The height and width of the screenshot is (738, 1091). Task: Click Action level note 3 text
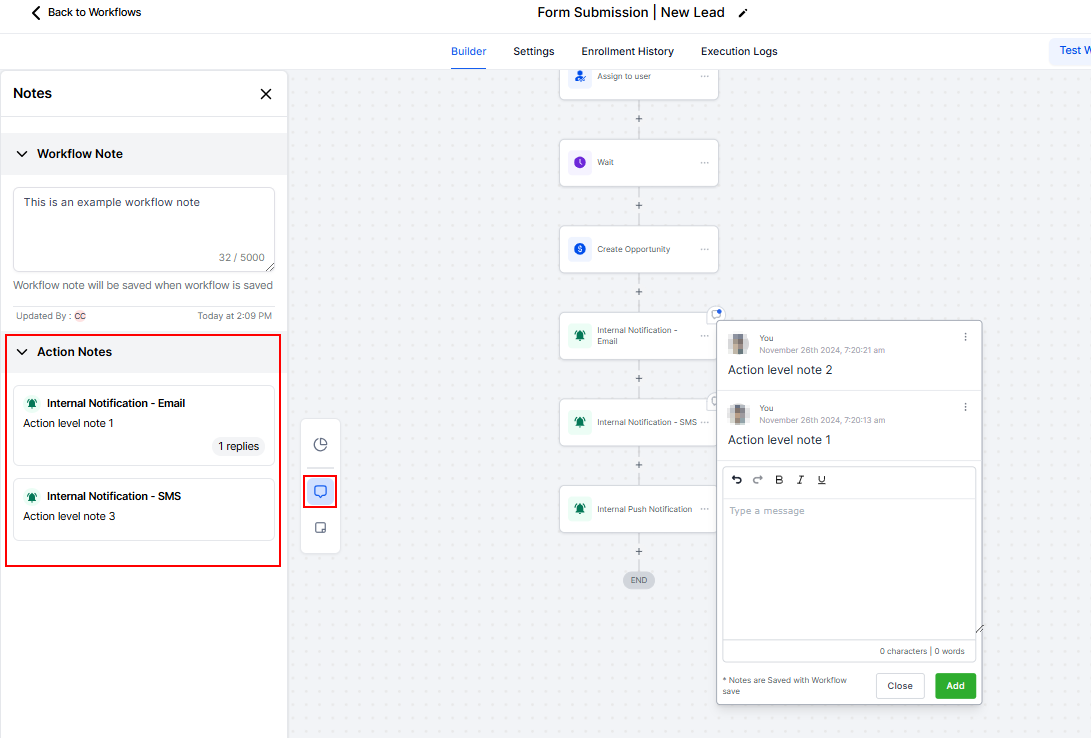69,516
